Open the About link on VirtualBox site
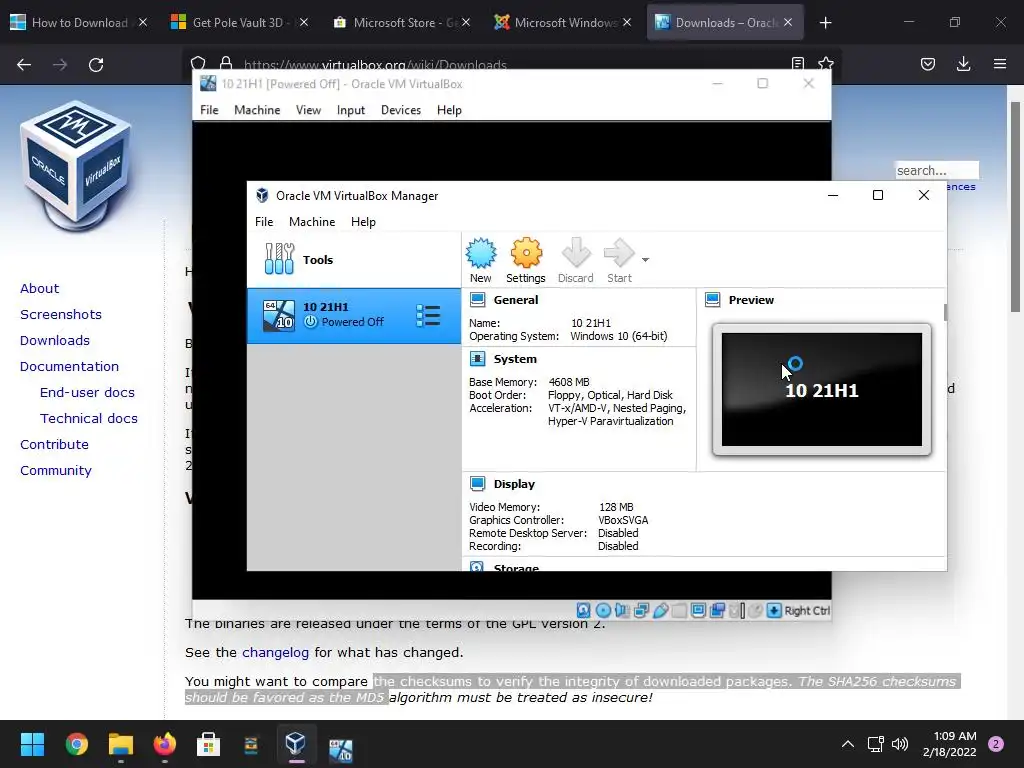1024x768 pixels. [x=39, y=289]
